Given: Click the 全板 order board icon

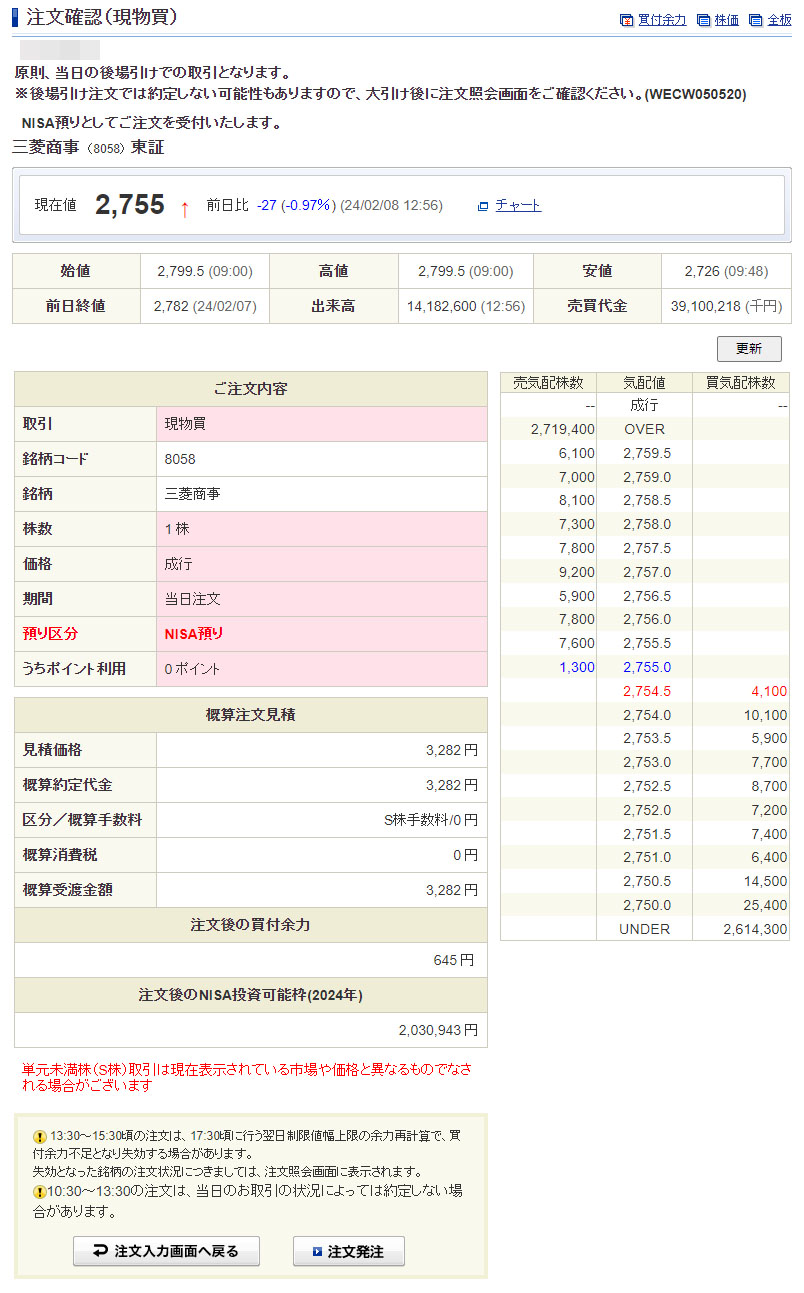Looking at the screenshot, I should (756, 20).
